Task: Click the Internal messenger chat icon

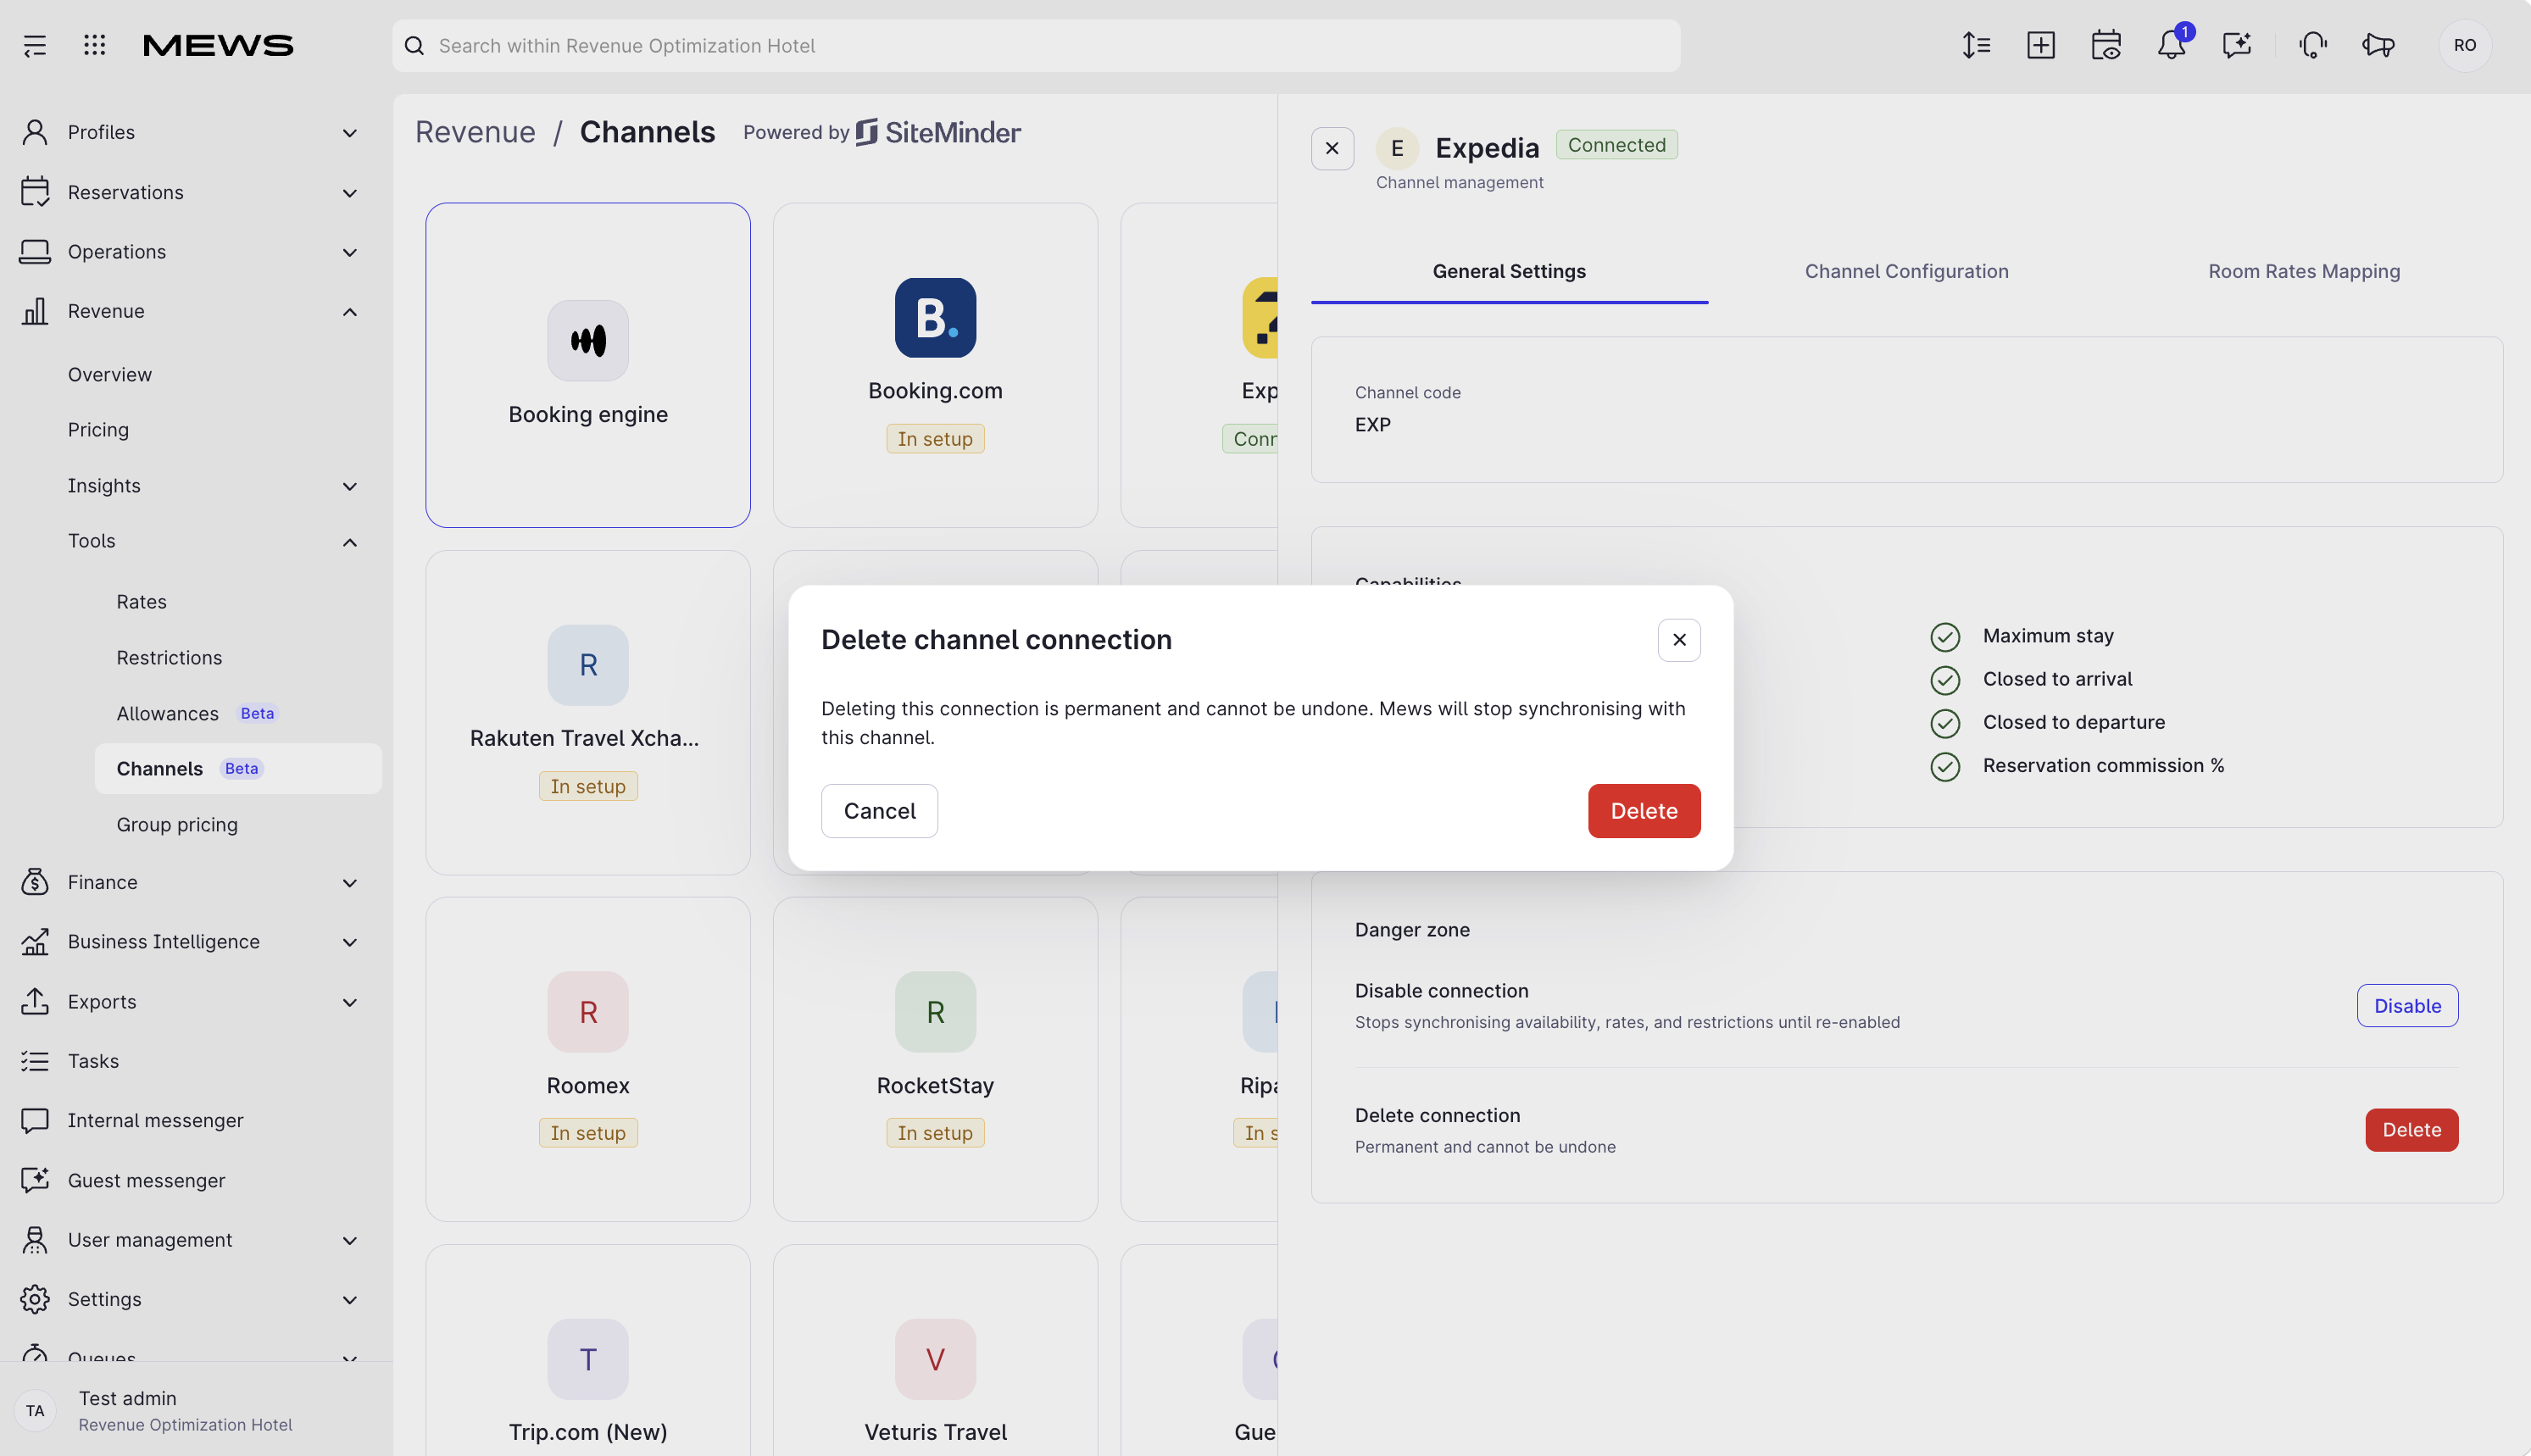Action: pos(35,1120)
